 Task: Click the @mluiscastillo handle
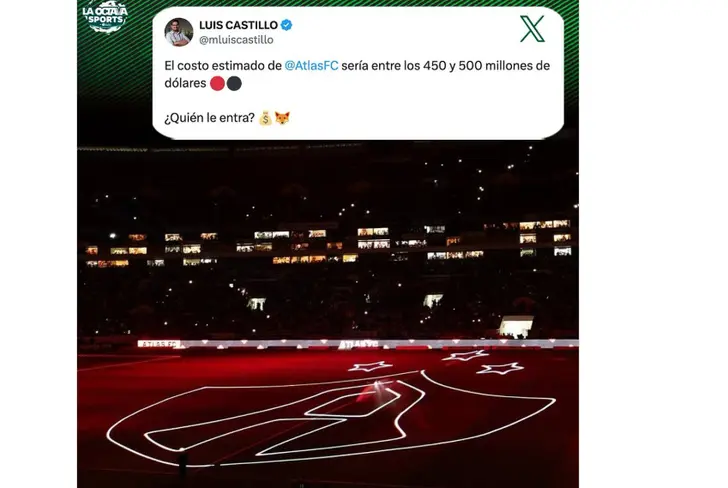[236, 40]
